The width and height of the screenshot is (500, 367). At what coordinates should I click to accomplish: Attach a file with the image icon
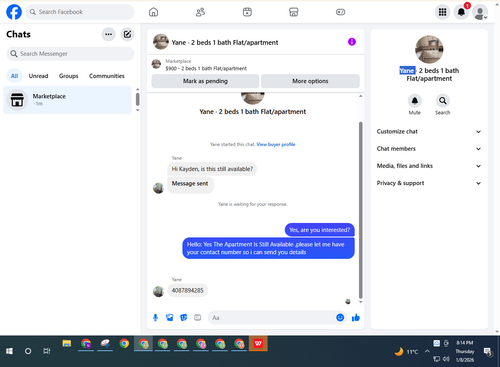170,318
